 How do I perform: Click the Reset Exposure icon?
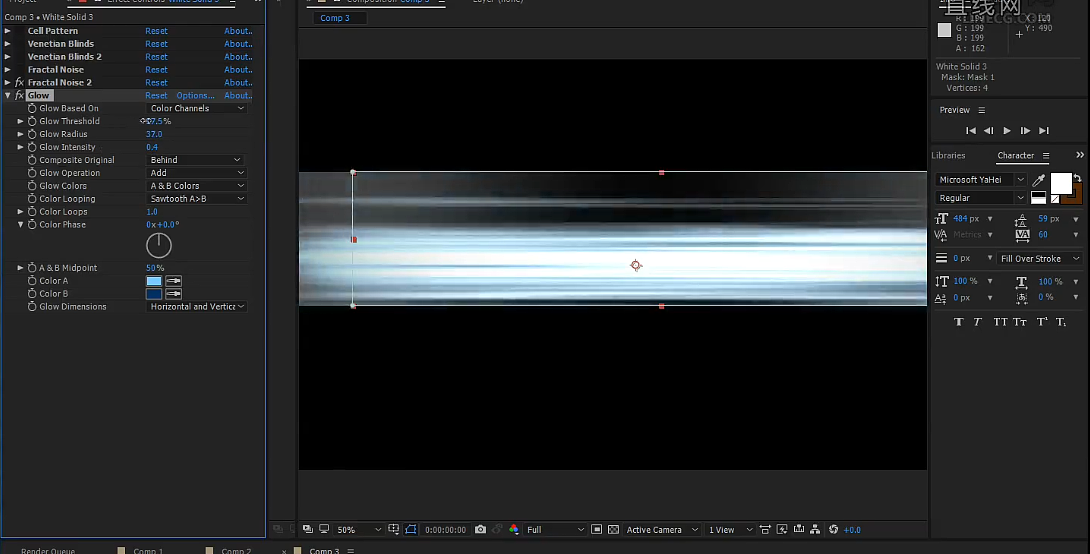[833, 530]
